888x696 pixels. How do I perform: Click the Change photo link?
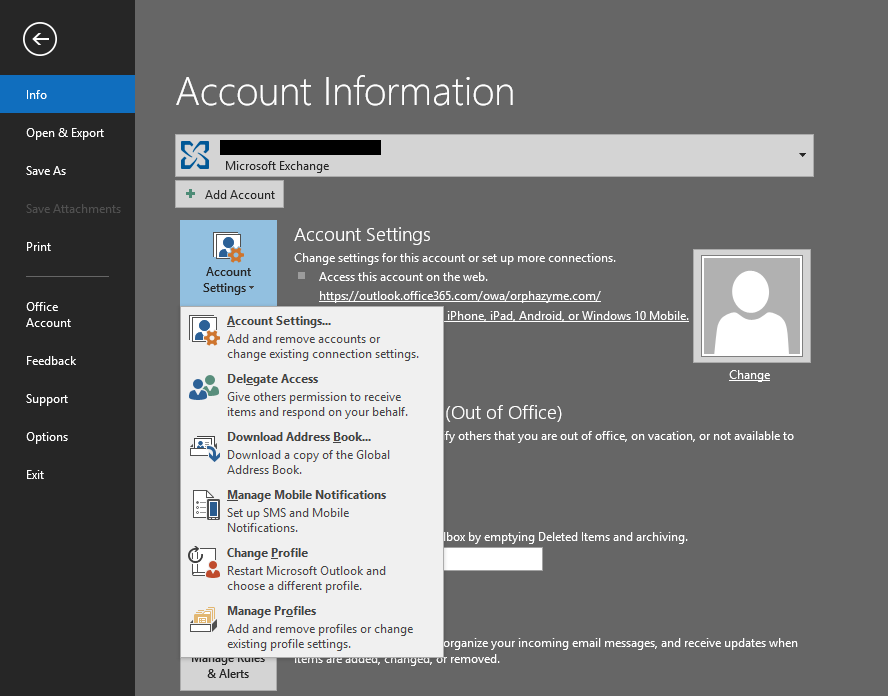(749, 374)
